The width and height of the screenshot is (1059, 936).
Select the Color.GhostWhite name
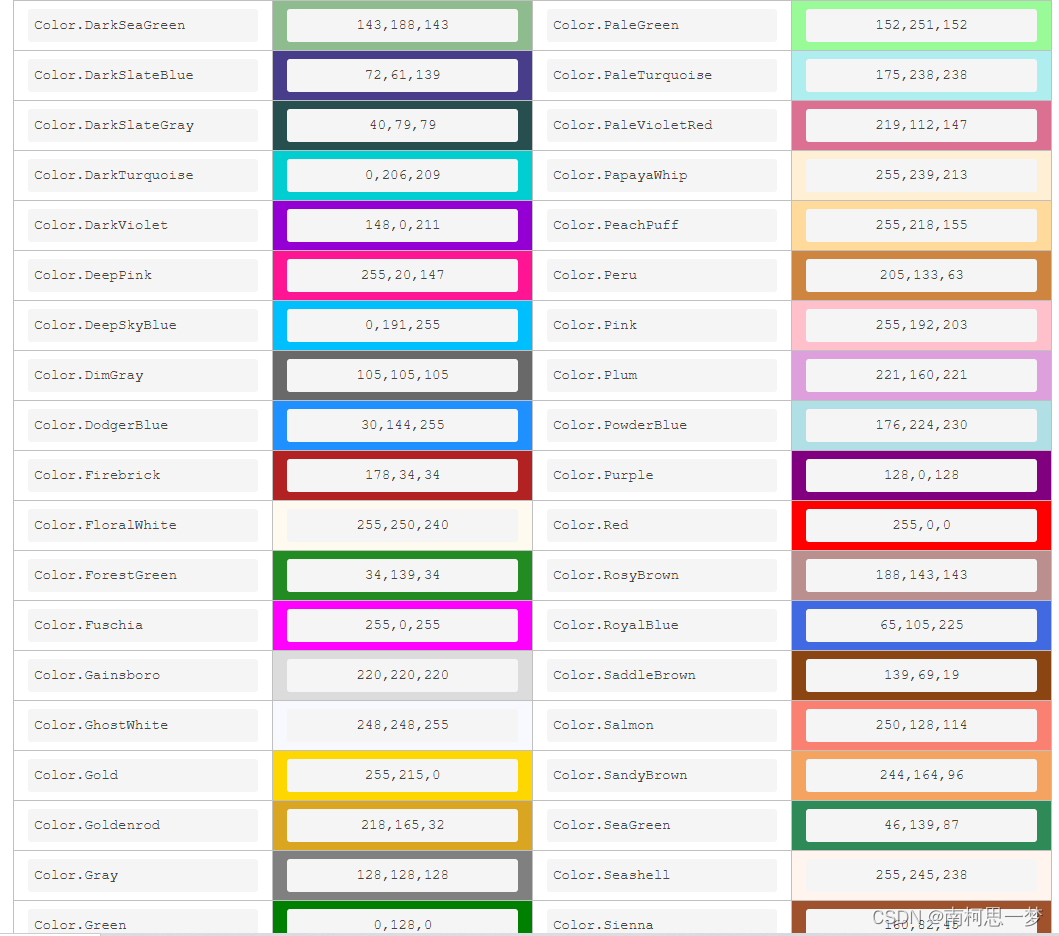pyautogui.click(x=143, y=725)
